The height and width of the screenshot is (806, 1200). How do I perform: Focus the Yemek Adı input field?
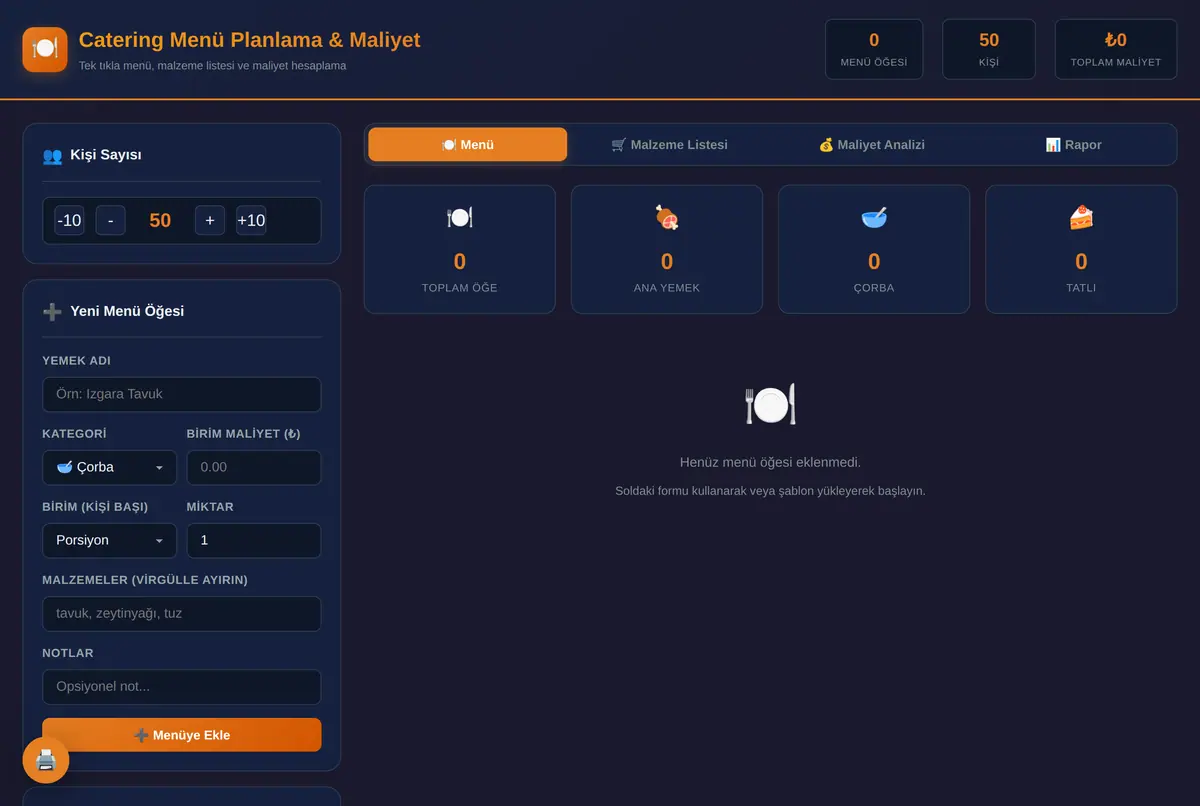[x=182, y=394]
